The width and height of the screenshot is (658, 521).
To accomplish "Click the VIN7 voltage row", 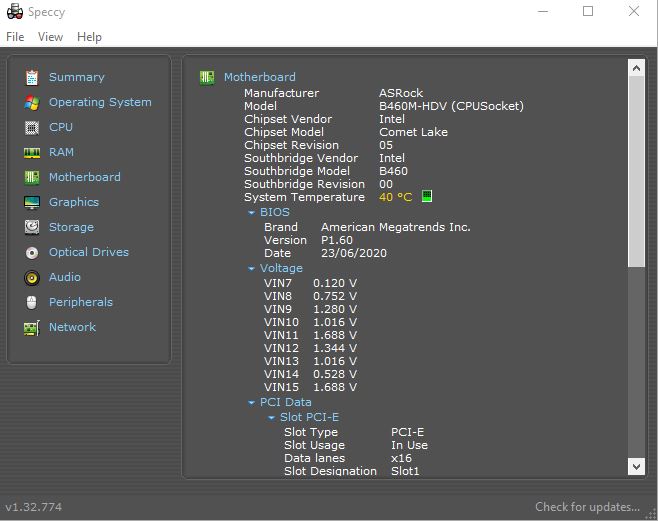I will click(311, 284).
